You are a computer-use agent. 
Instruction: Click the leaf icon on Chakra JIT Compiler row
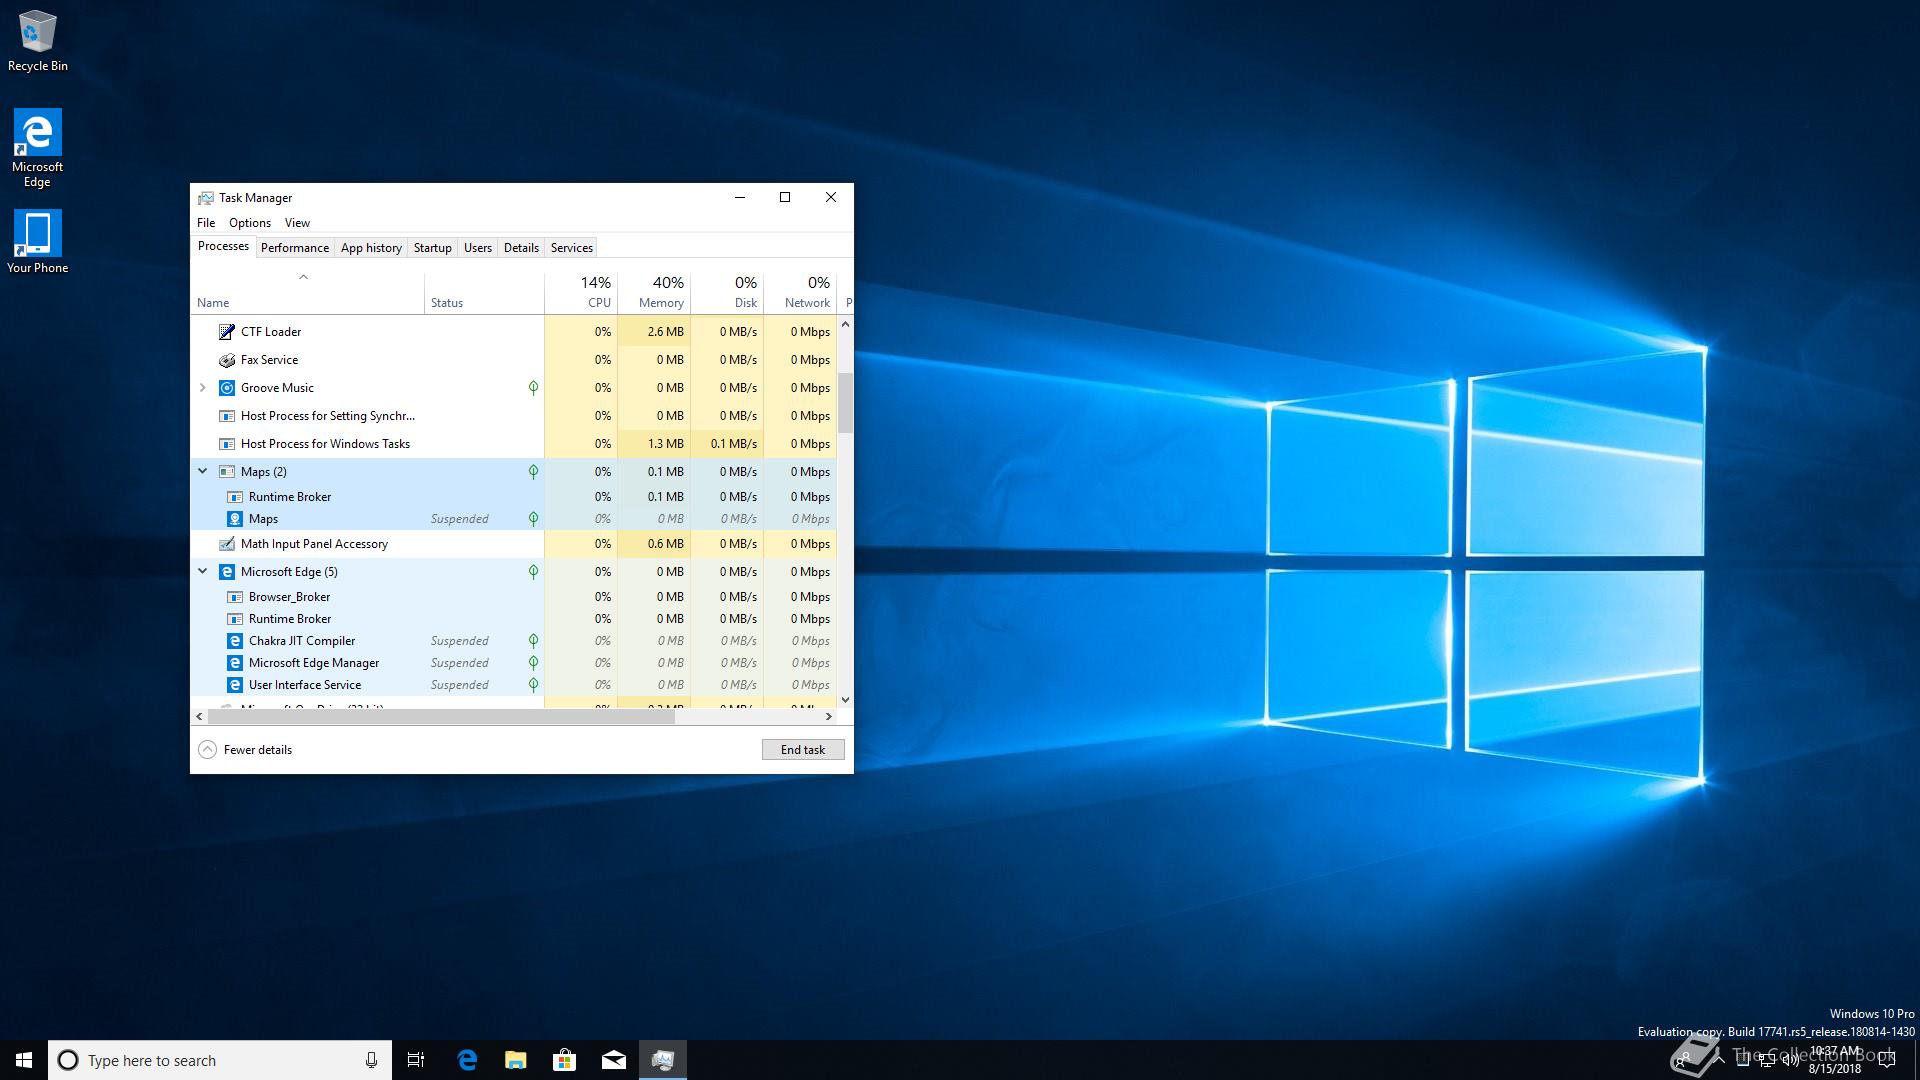tap(533, 641)
